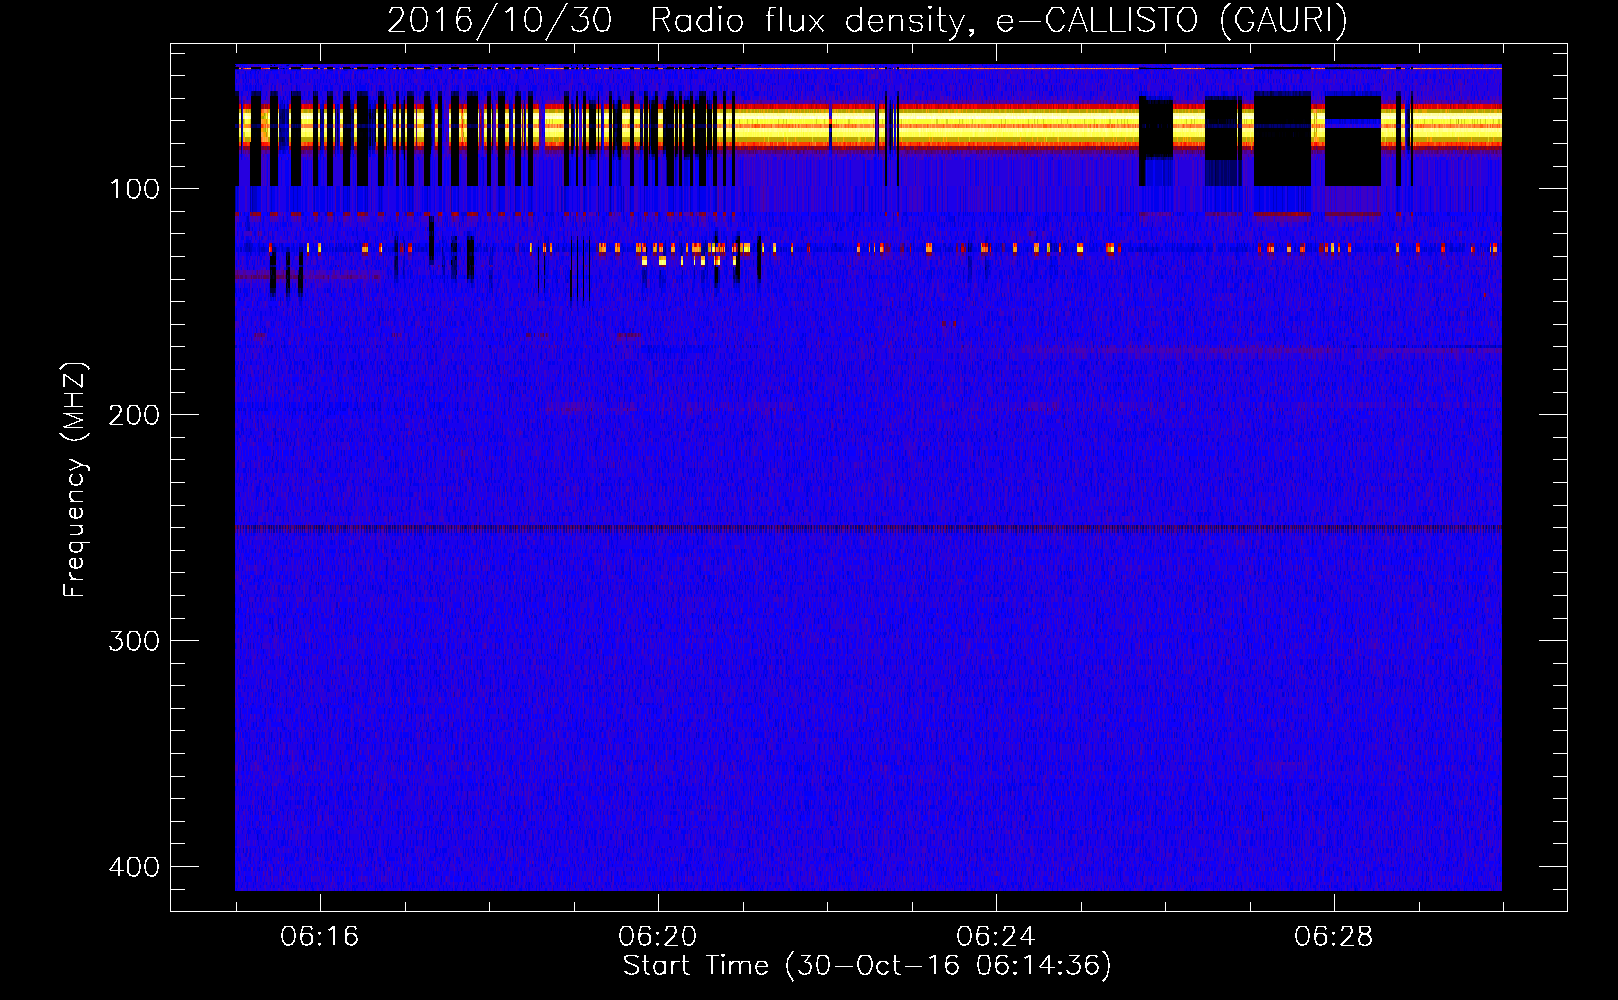Click the 400 MHz frequency tick label
This screenshot has width=1618, height=1000.
click(134, 867)
